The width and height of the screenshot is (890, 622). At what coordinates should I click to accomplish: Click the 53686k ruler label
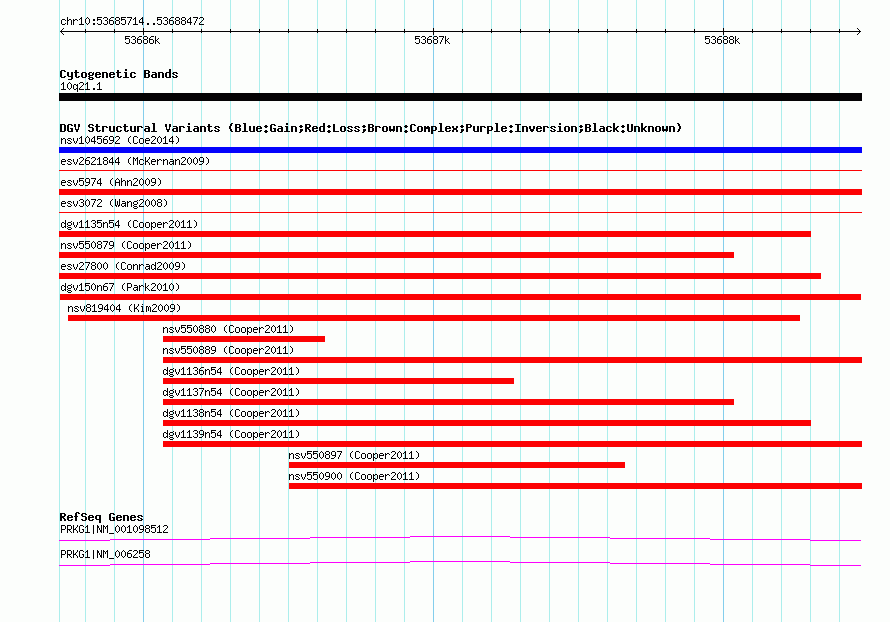point(142,40)
